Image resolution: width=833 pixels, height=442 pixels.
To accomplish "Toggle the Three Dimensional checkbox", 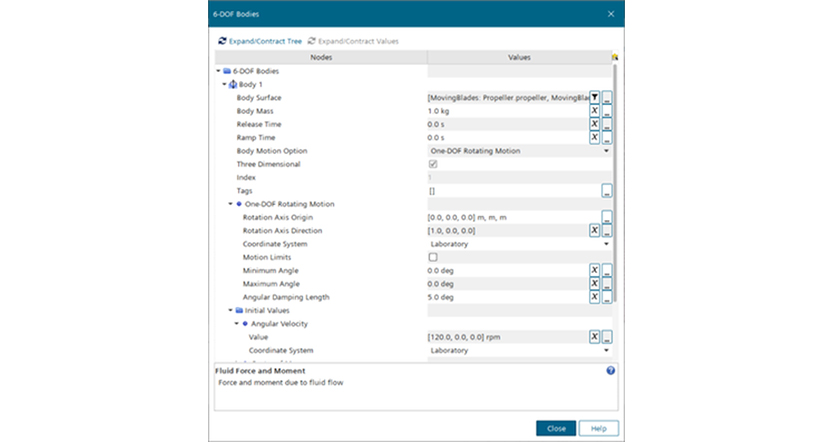I will click(x=433, y=164).
